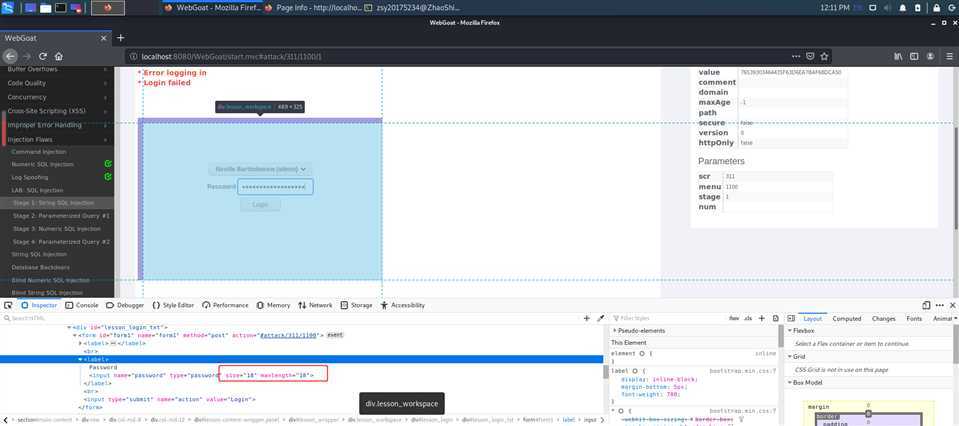Close the WebGoat browser tab

[x=103, y=38]
